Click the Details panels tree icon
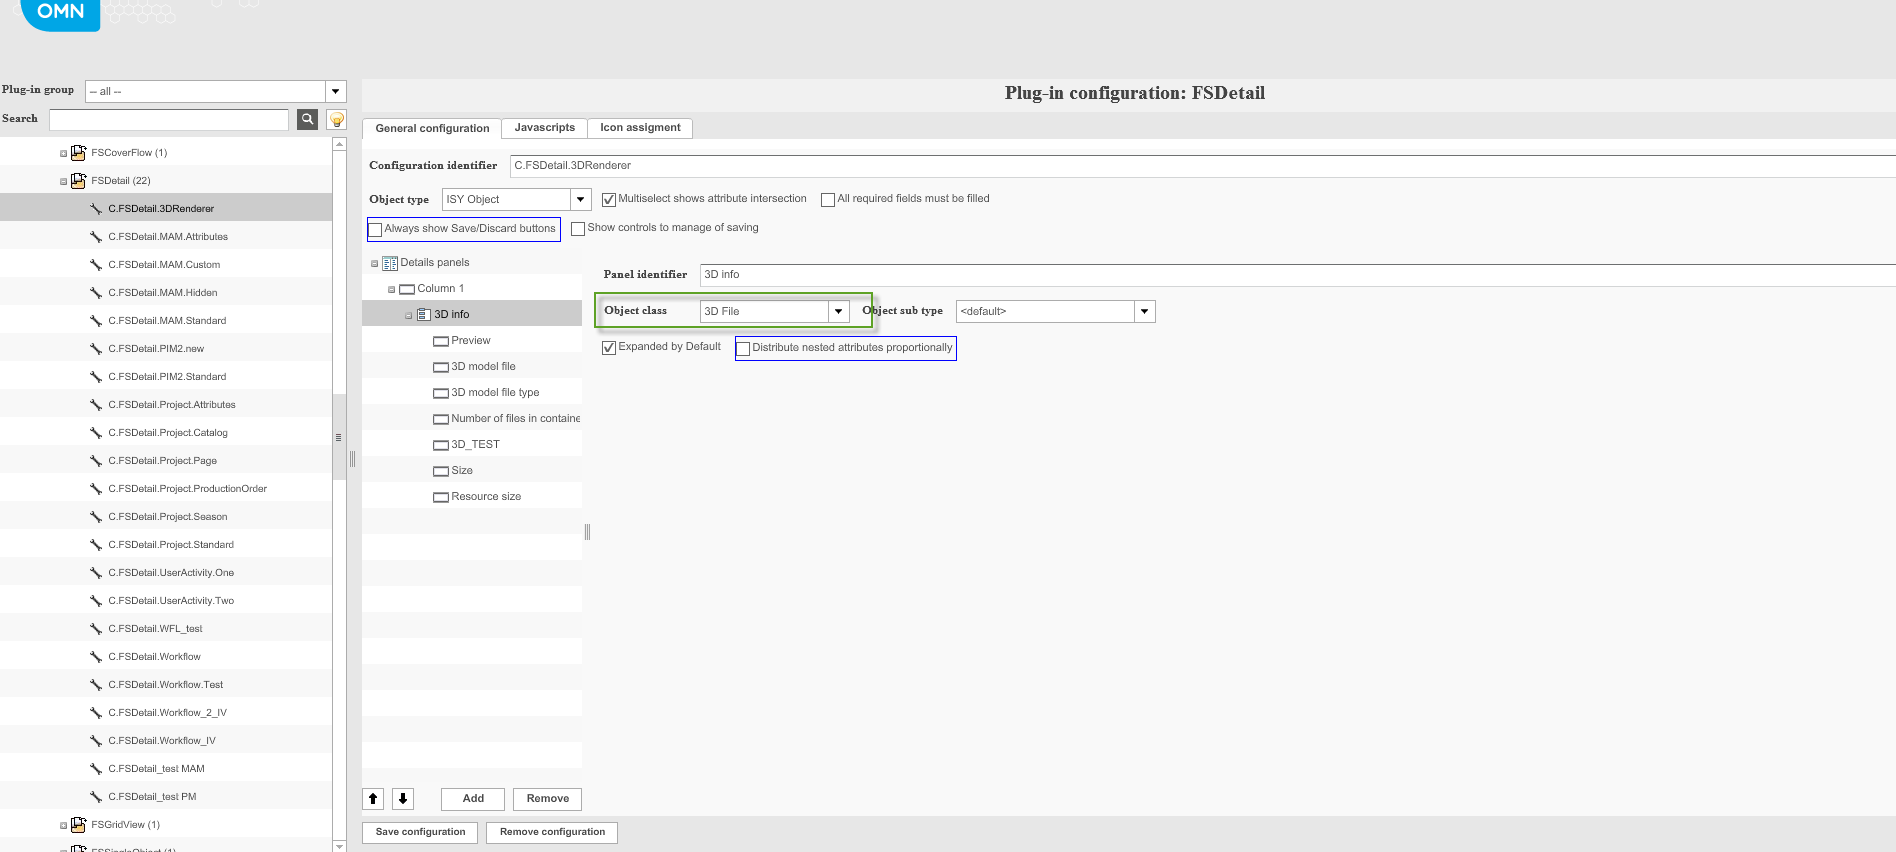The image size is (1896, 852). point(390,263)
